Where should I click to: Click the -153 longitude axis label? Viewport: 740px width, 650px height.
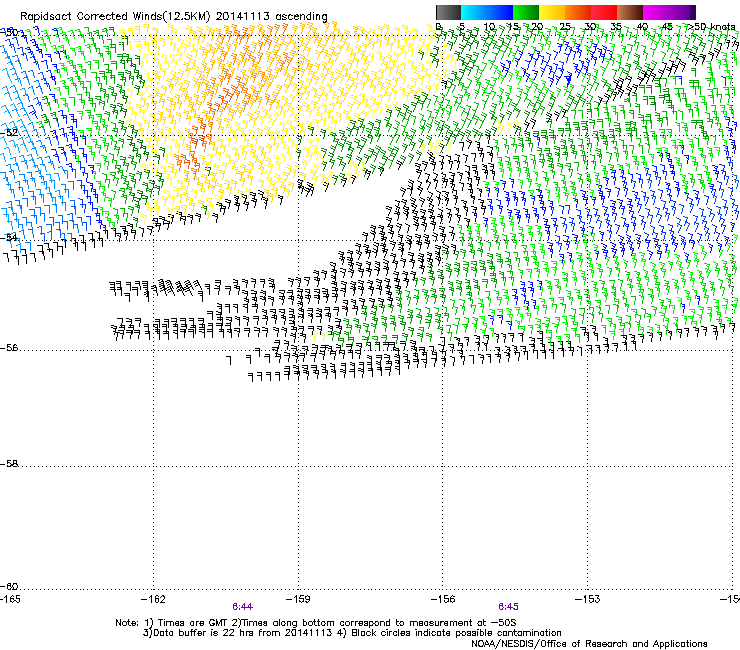coord(588,599)
